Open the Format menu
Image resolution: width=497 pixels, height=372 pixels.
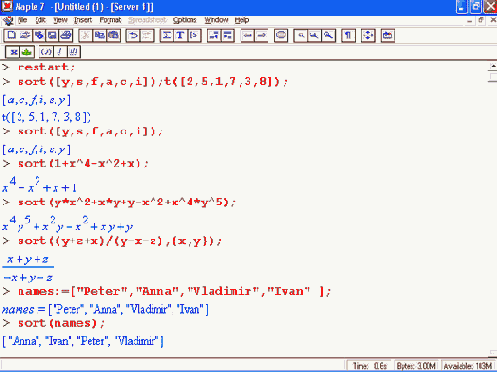(x=110, y=20)
